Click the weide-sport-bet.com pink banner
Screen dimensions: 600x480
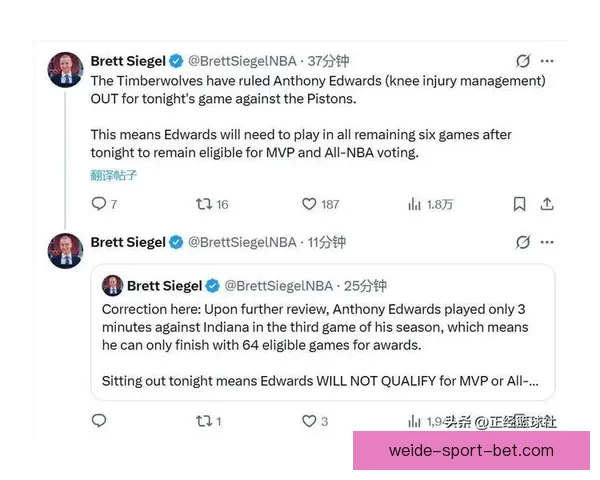(x=471, y=451)
